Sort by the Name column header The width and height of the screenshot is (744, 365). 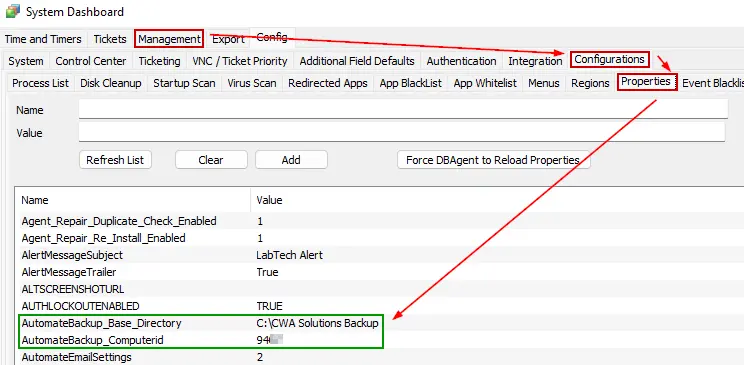pos(132,200)
